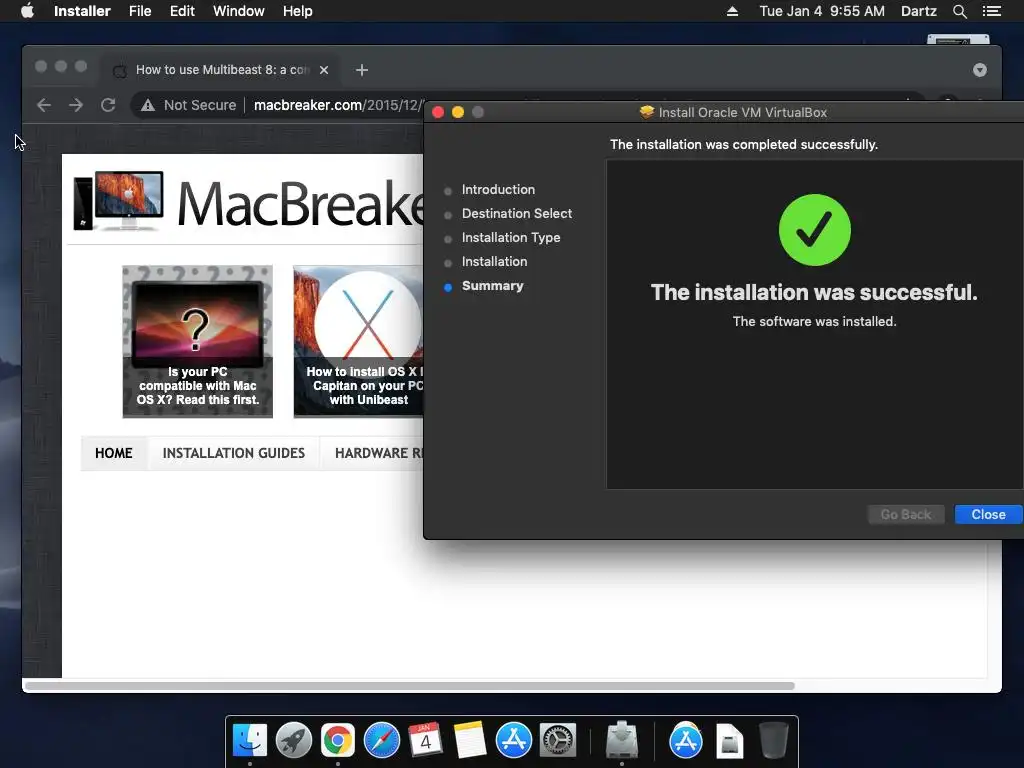Click the MacBreaker site logo

click(x=248, y=203)
